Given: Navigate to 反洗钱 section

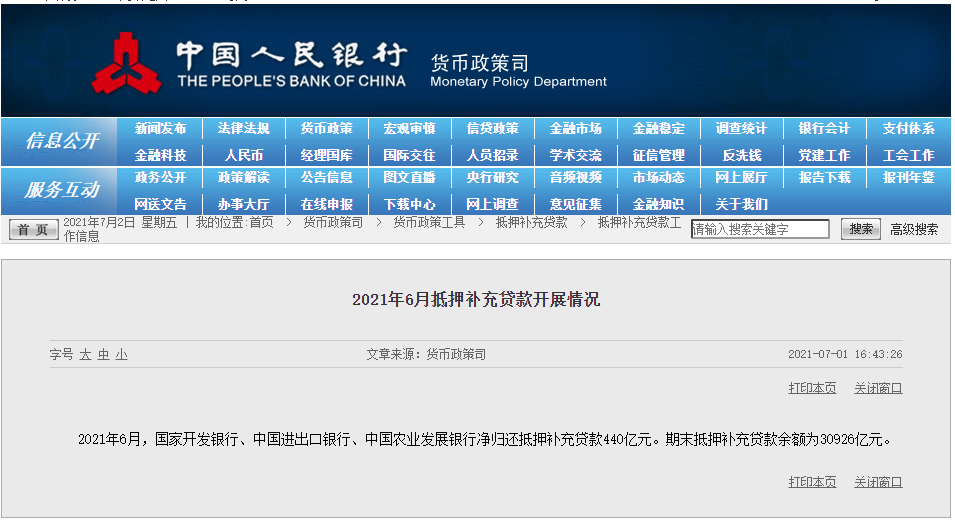Looking at the screenshot, I should [741, 155].
